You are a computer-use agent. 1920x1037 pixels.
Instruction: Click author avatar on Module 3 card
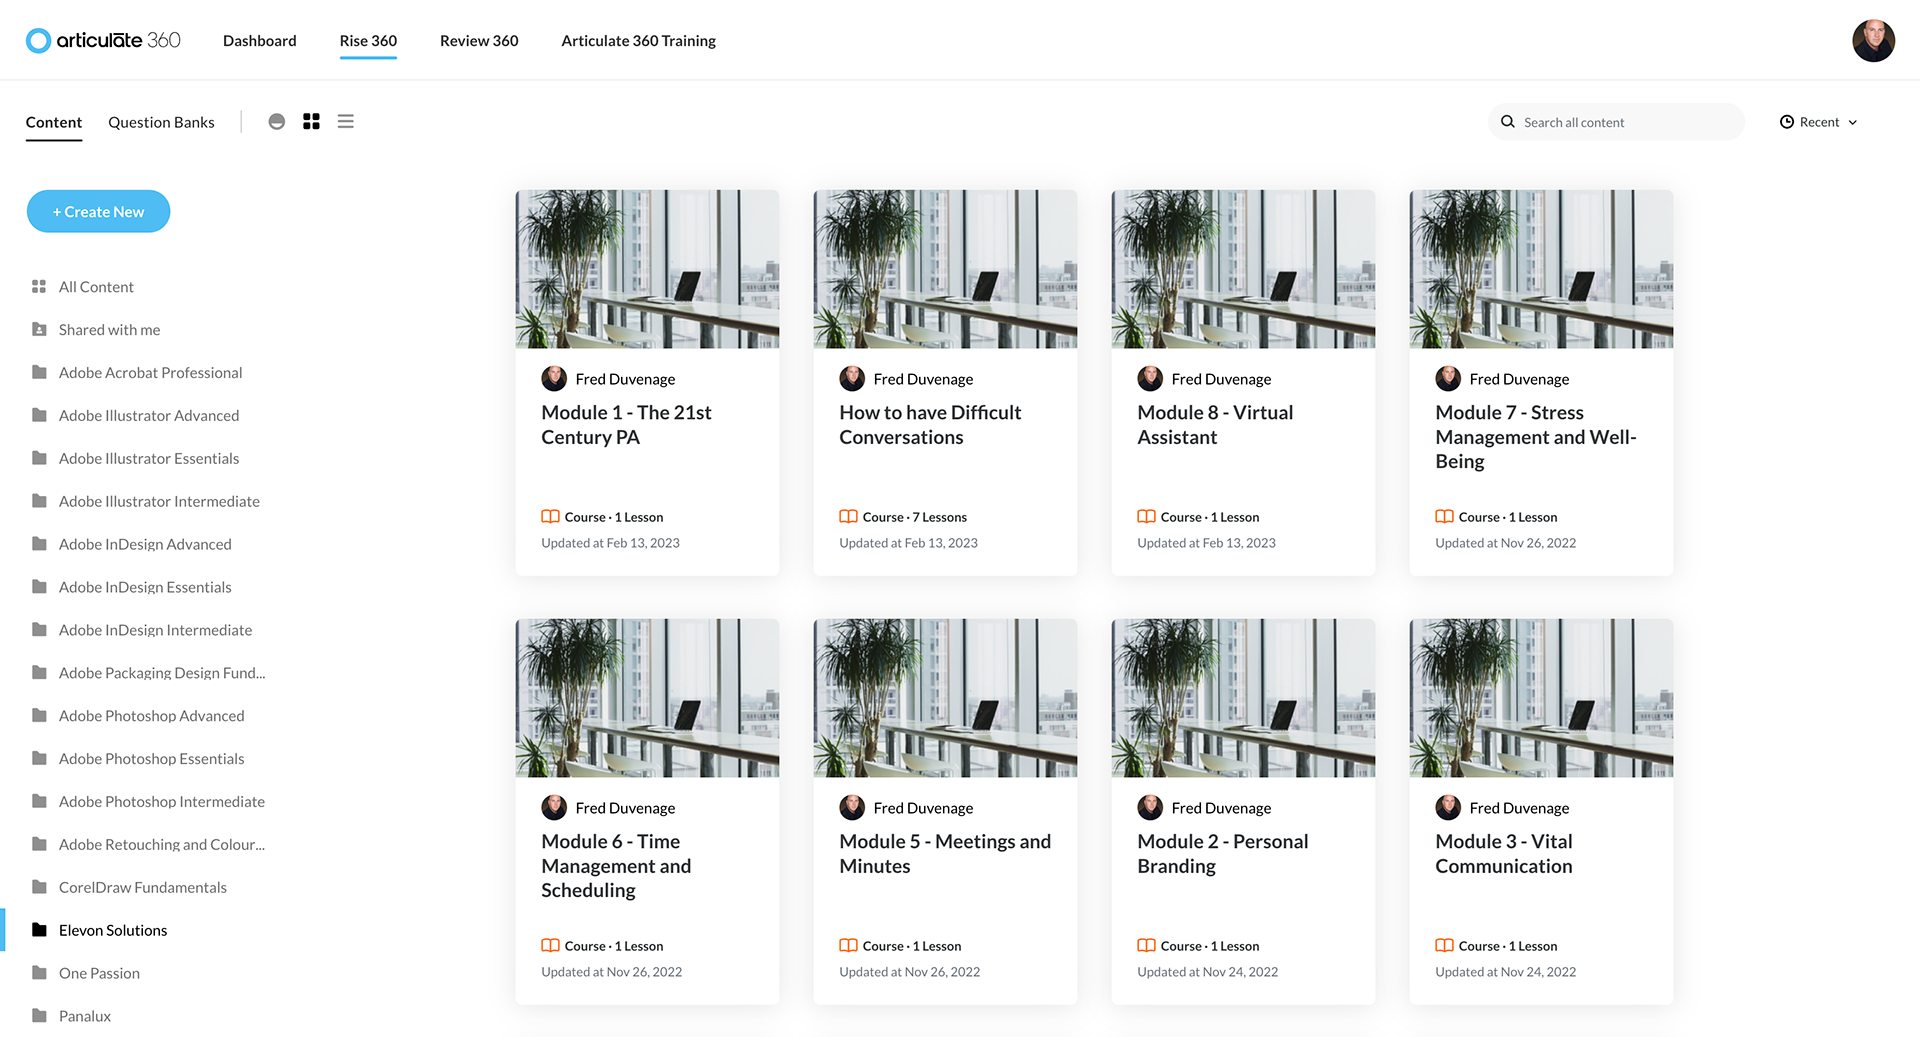(1448, 808)
